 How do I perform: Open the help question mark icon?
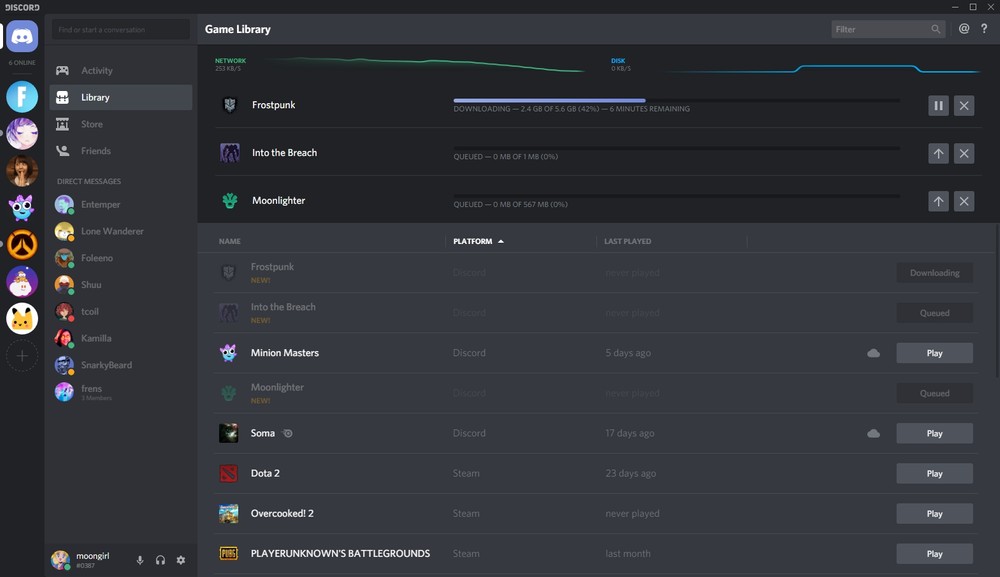[x=984, y=29]
